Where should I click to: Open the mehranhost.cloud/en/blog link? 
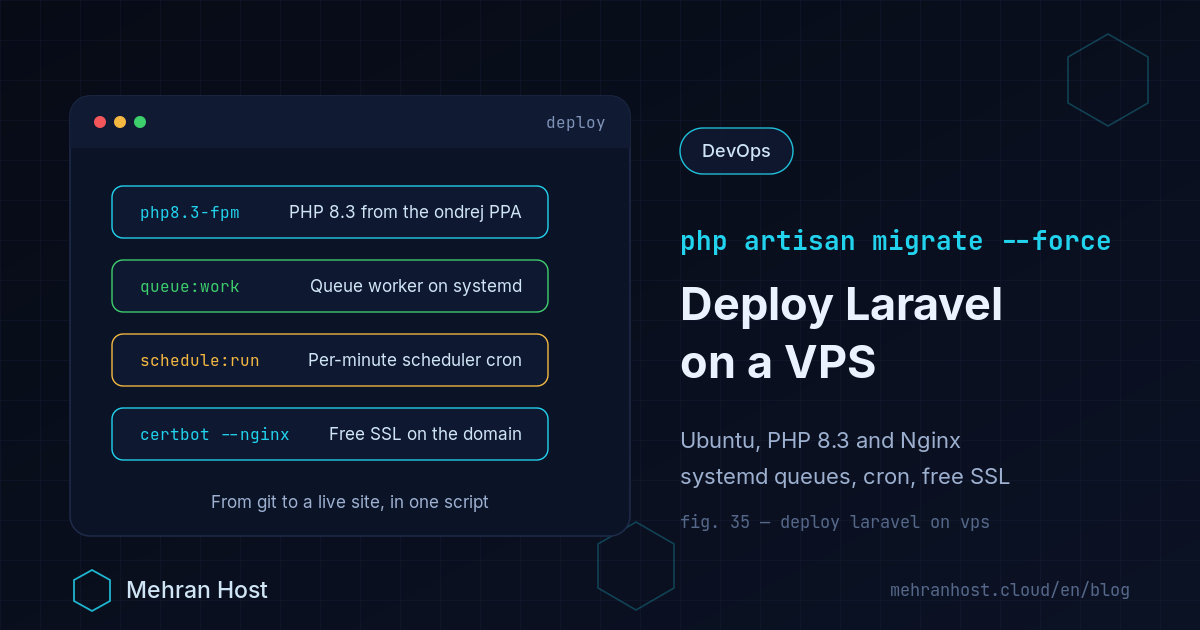click(x=1010, y=590)
